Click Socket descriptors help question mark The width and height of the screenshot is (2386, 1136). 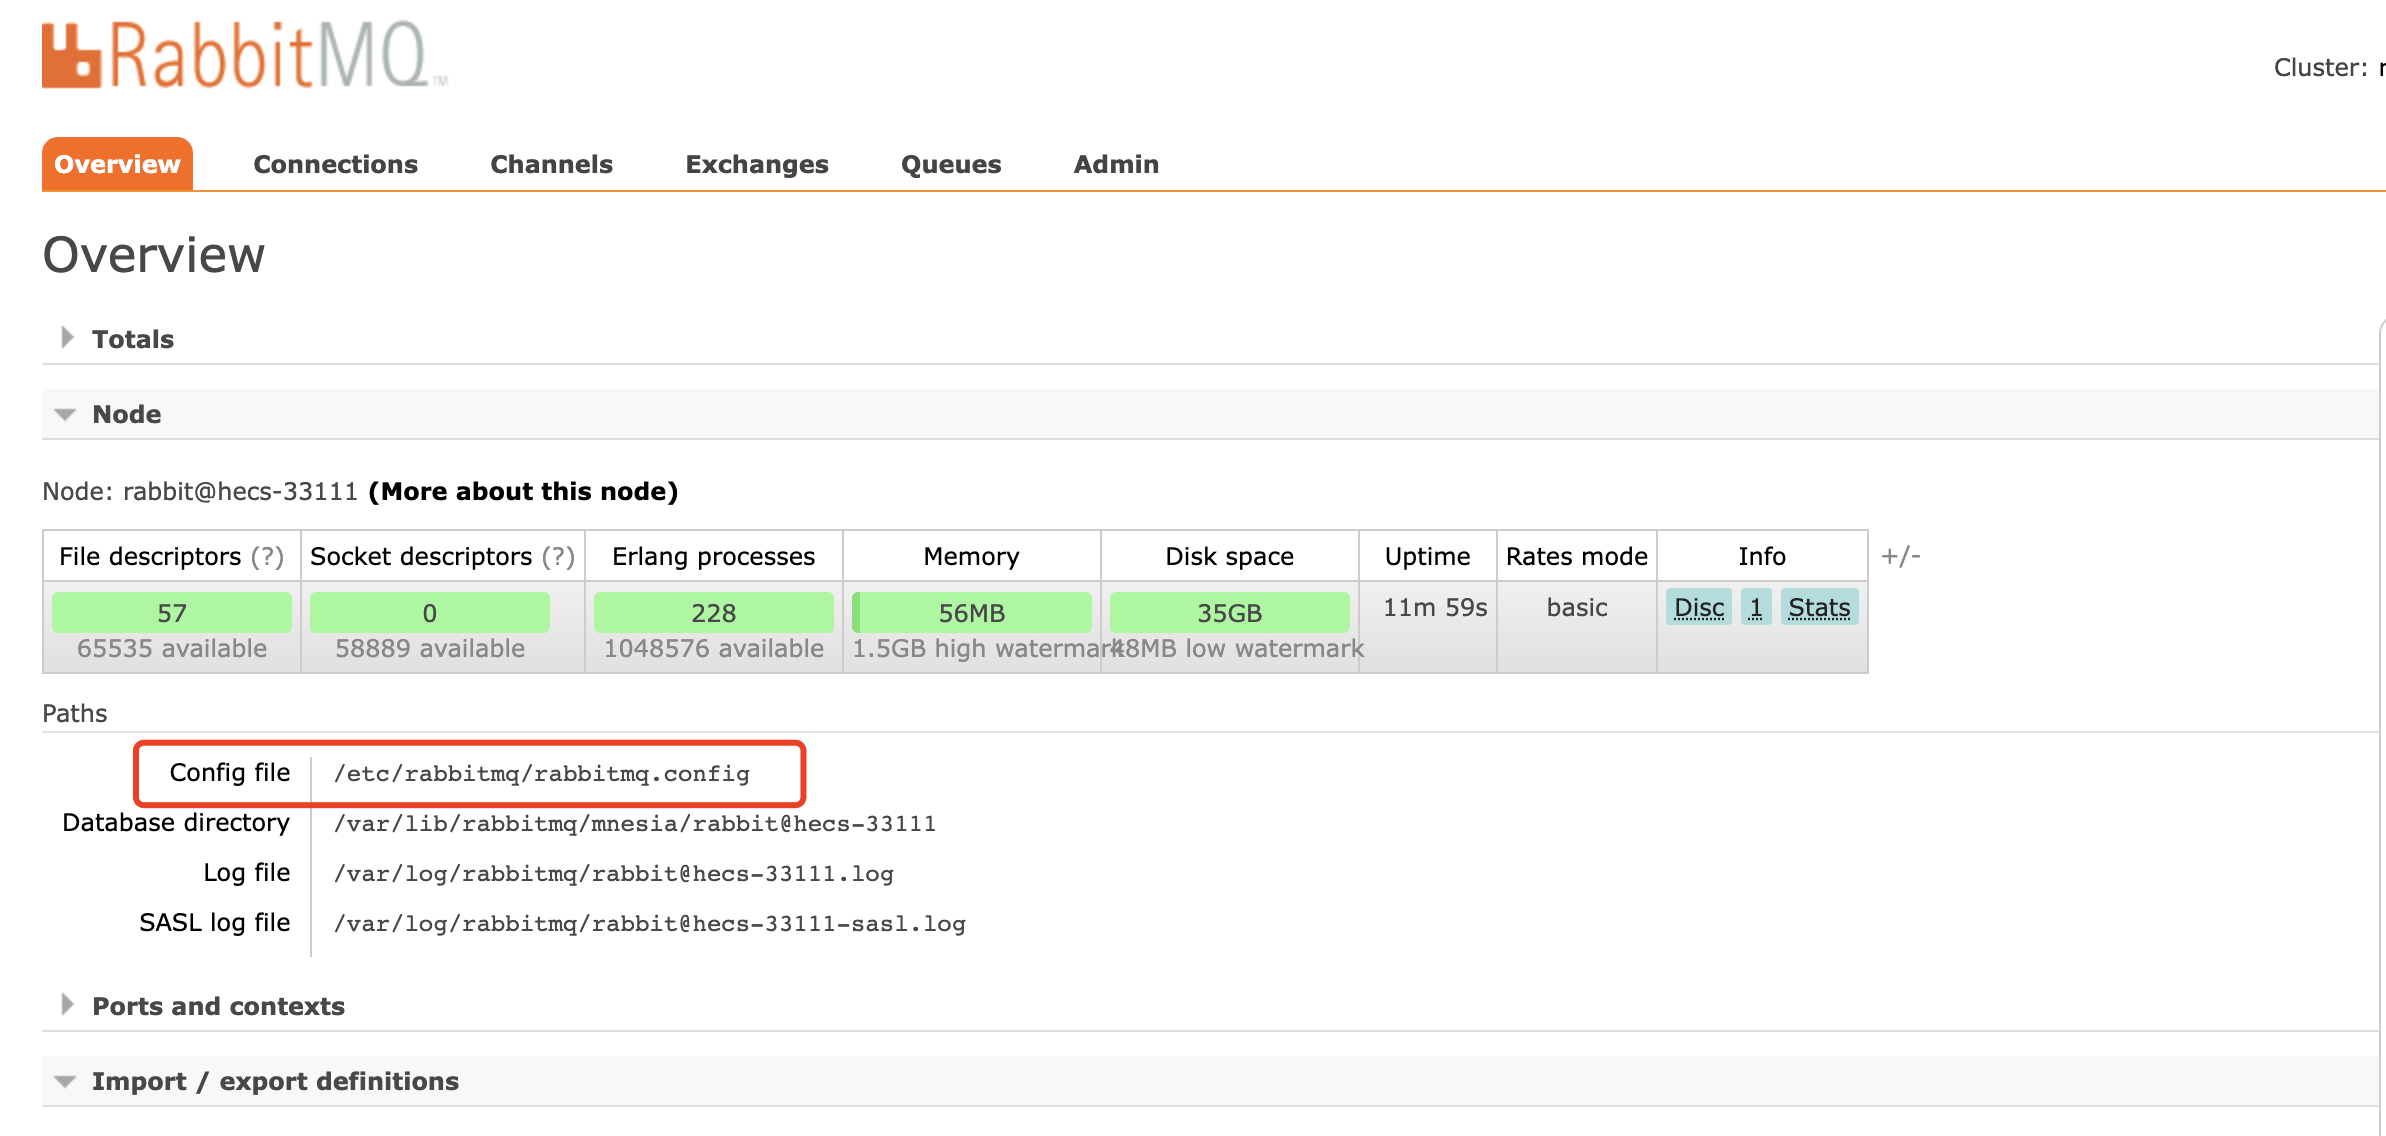click(558, 557)
